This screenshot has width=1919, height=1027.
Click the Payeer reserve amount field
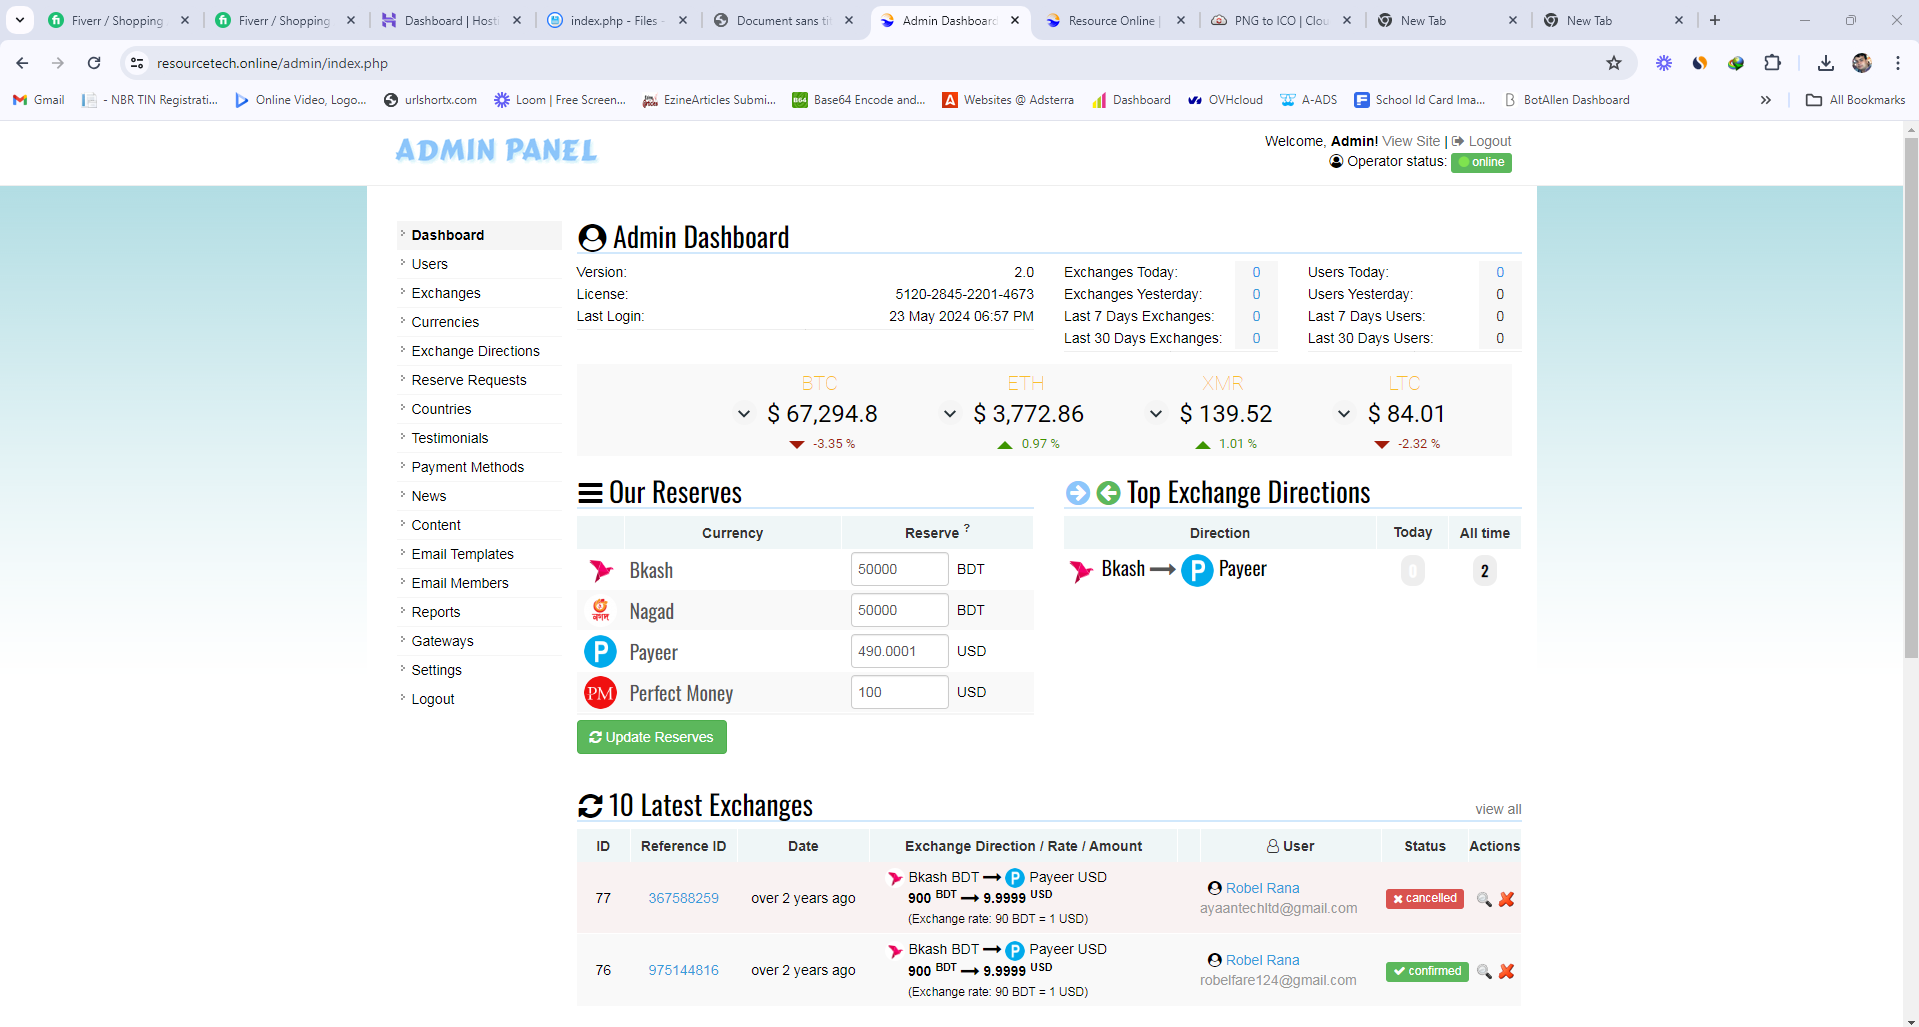(x=898, y=651)
